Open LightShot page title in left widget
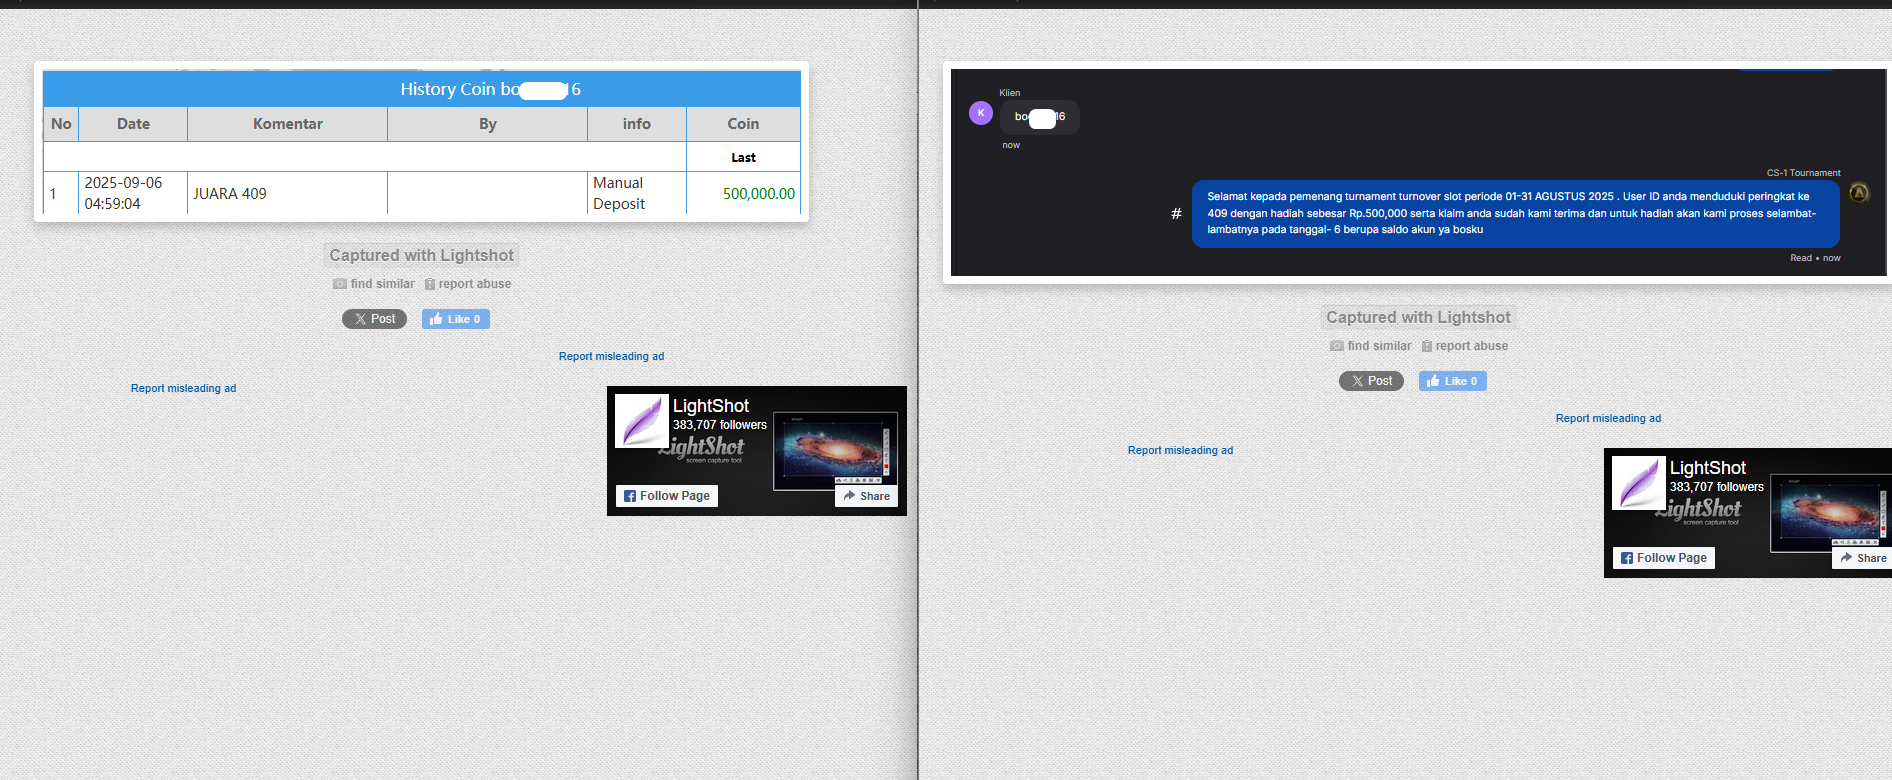1892x780 pixels. click(x=710, y=406)
